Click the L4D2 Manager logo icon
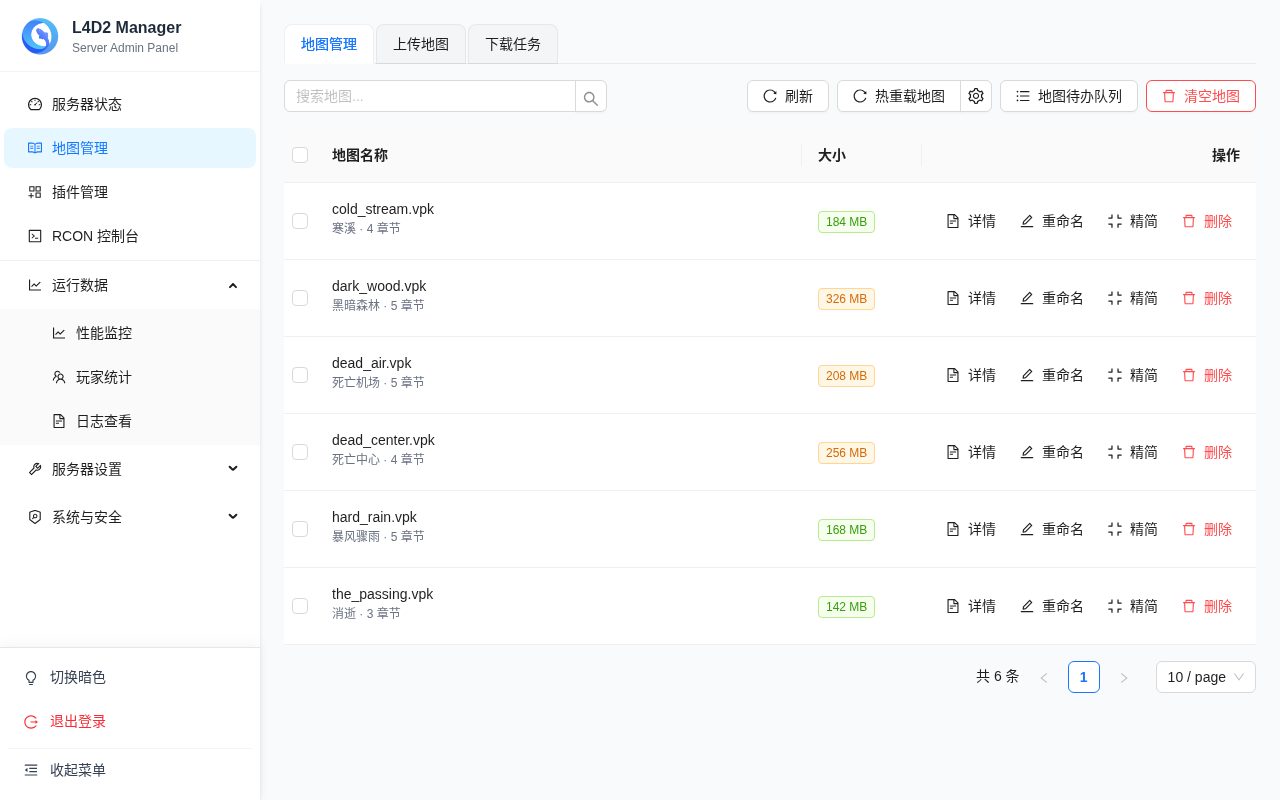The width and height of the screenshot is (1280, 800). pyautogui.click(x=40, y=36)
